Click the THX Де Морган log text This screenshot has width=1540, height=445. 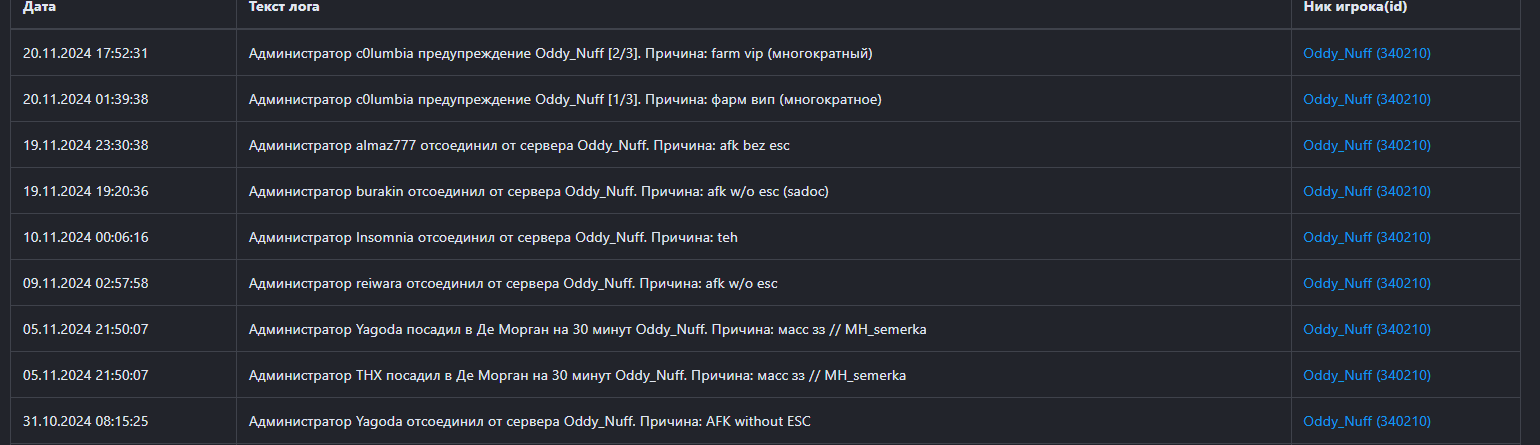[577, 375]
